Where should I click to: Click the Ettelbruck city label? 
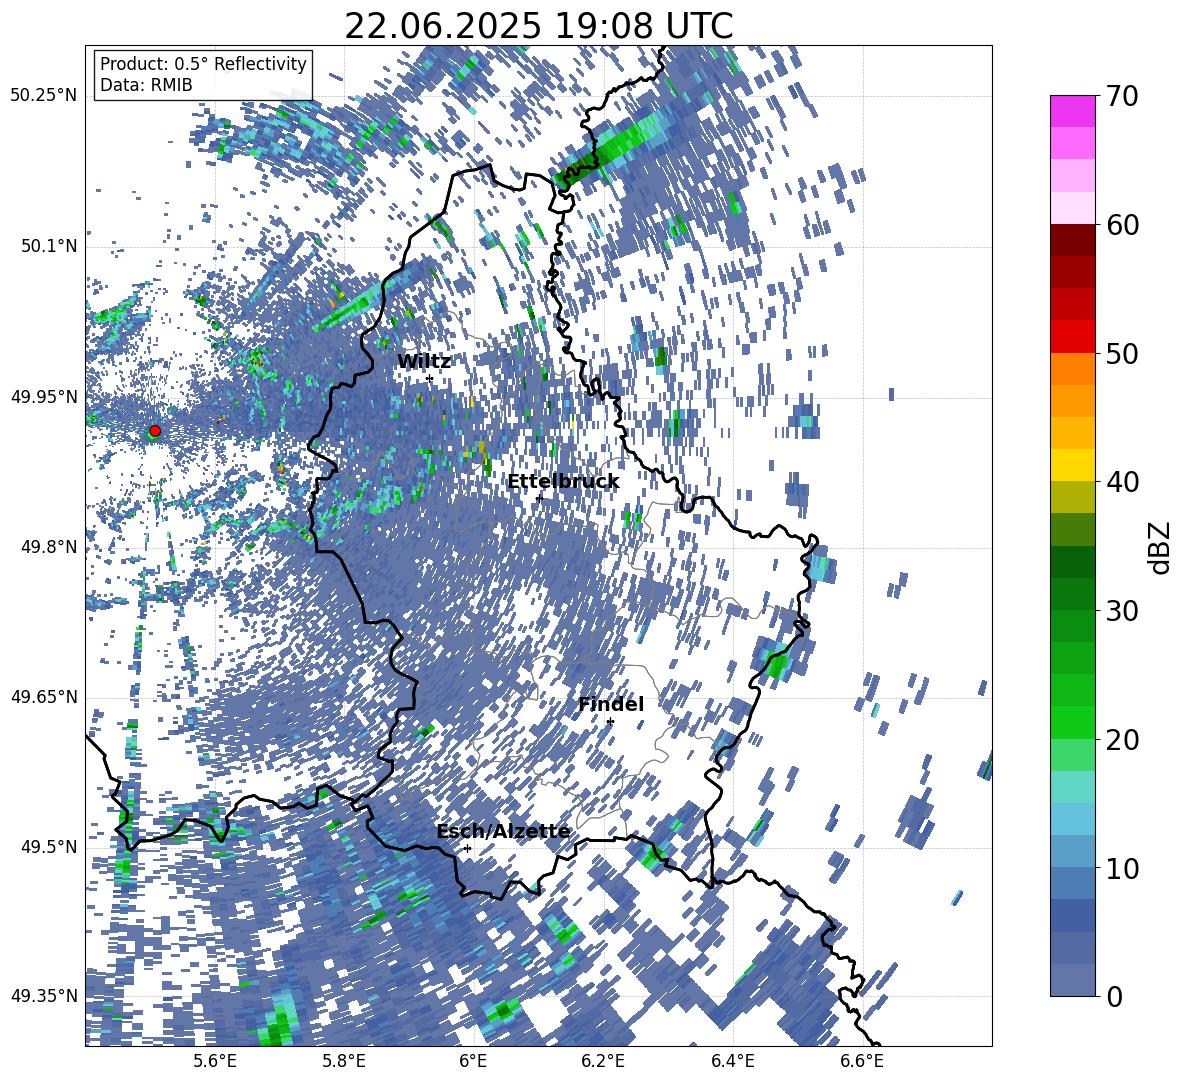[x=563, y=482]
